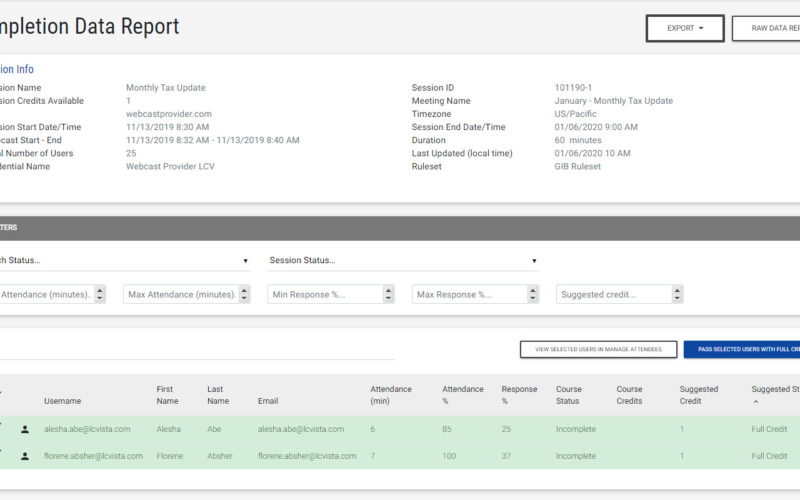Click username alesha.abe@lcvista.com
Viewport: 800px width, 500px height.
tap(87, 429)
